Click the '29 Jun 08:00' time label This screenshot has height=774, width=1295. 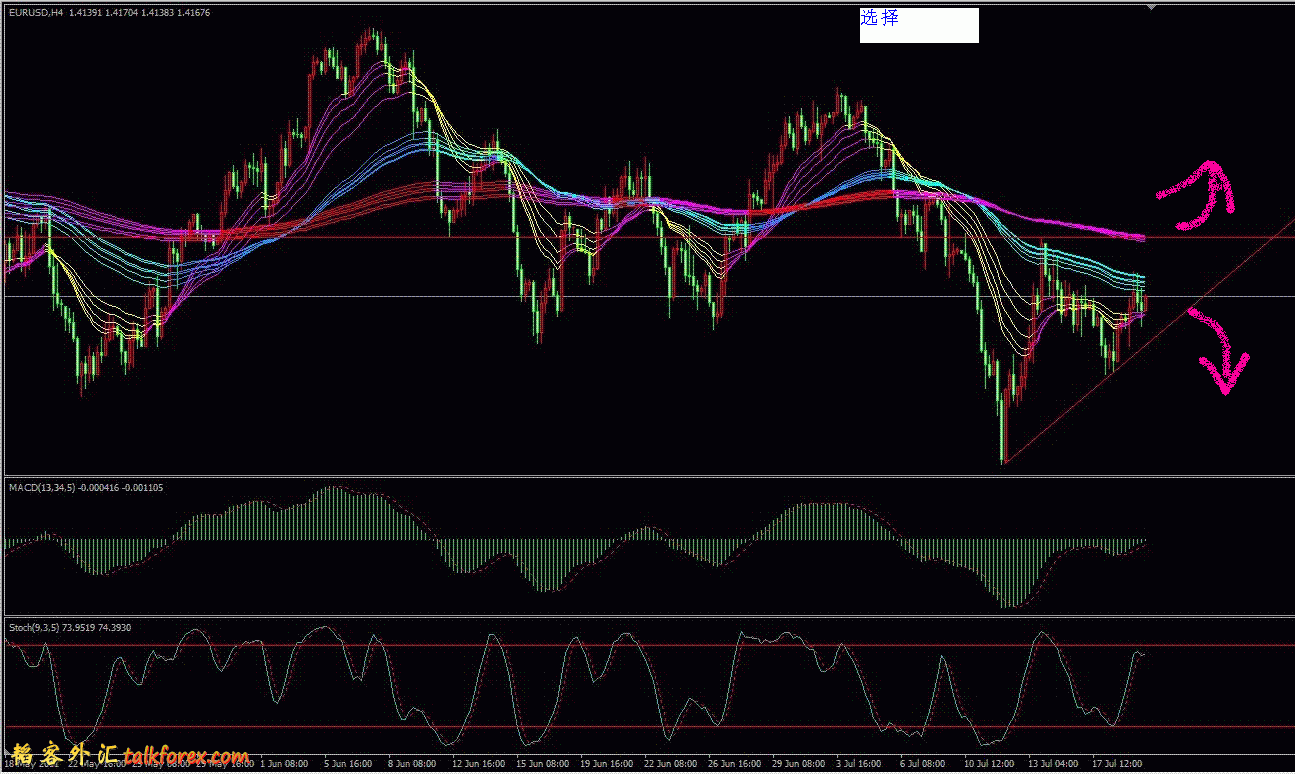pyautogui.click(x=797, y=763)
